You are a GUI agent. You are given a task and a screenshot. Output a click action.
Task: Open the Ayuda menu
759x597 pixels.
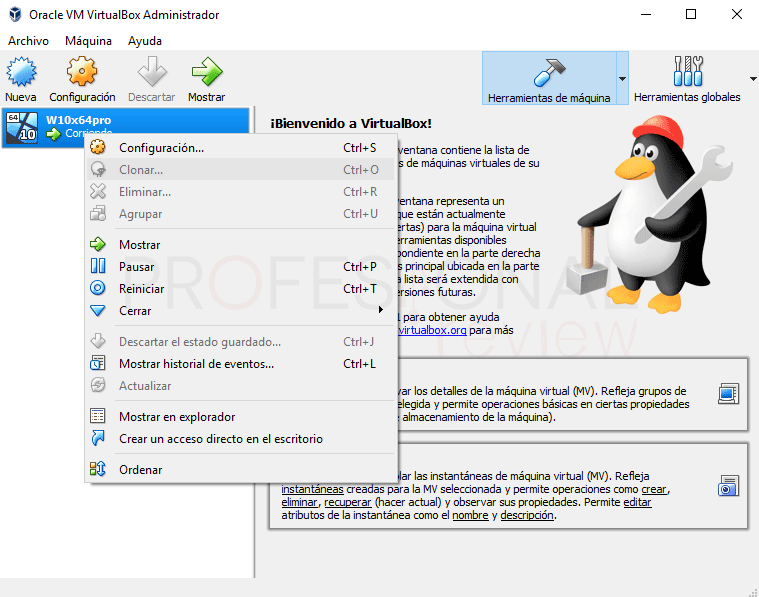tap(145, 41)
